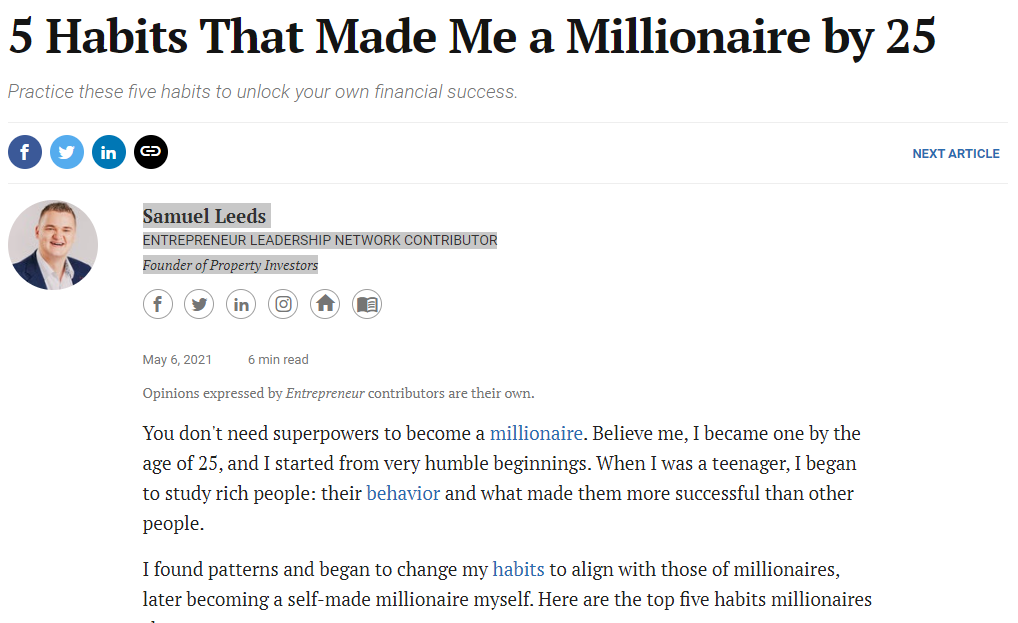The height and width of the screenshot is (623, 1018).
Task: Open author's Instagram profile icon
Action: coord(283,304)
